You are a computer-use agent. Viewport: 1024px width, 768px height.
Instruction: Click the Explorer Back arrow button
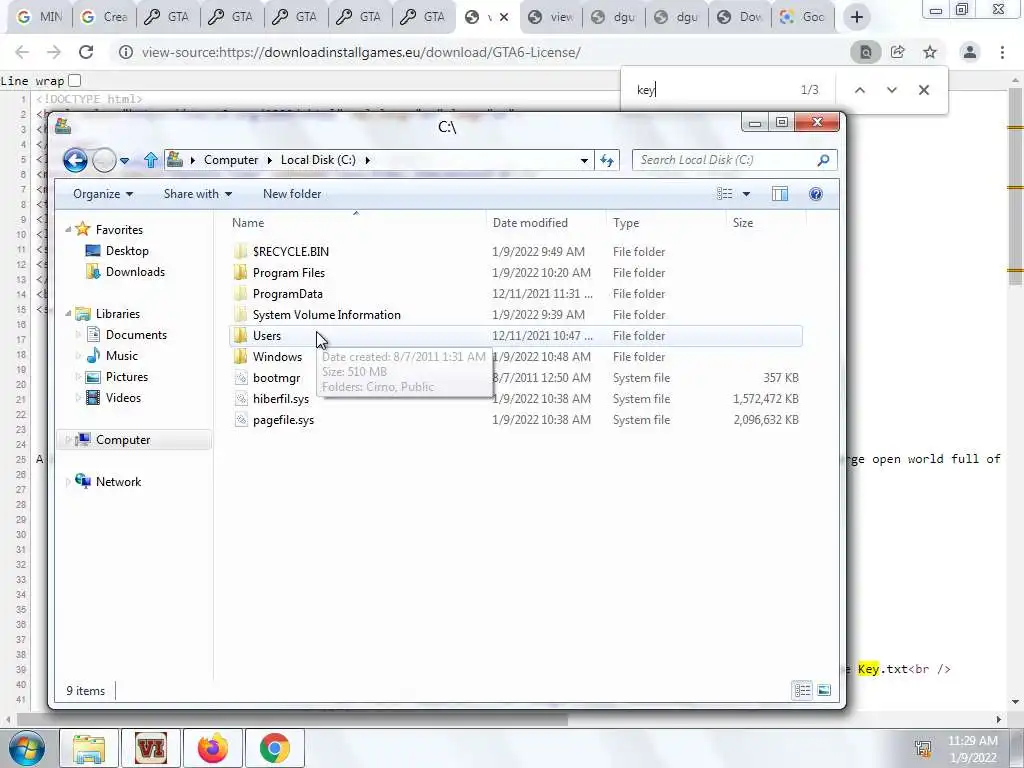[75, 160]
